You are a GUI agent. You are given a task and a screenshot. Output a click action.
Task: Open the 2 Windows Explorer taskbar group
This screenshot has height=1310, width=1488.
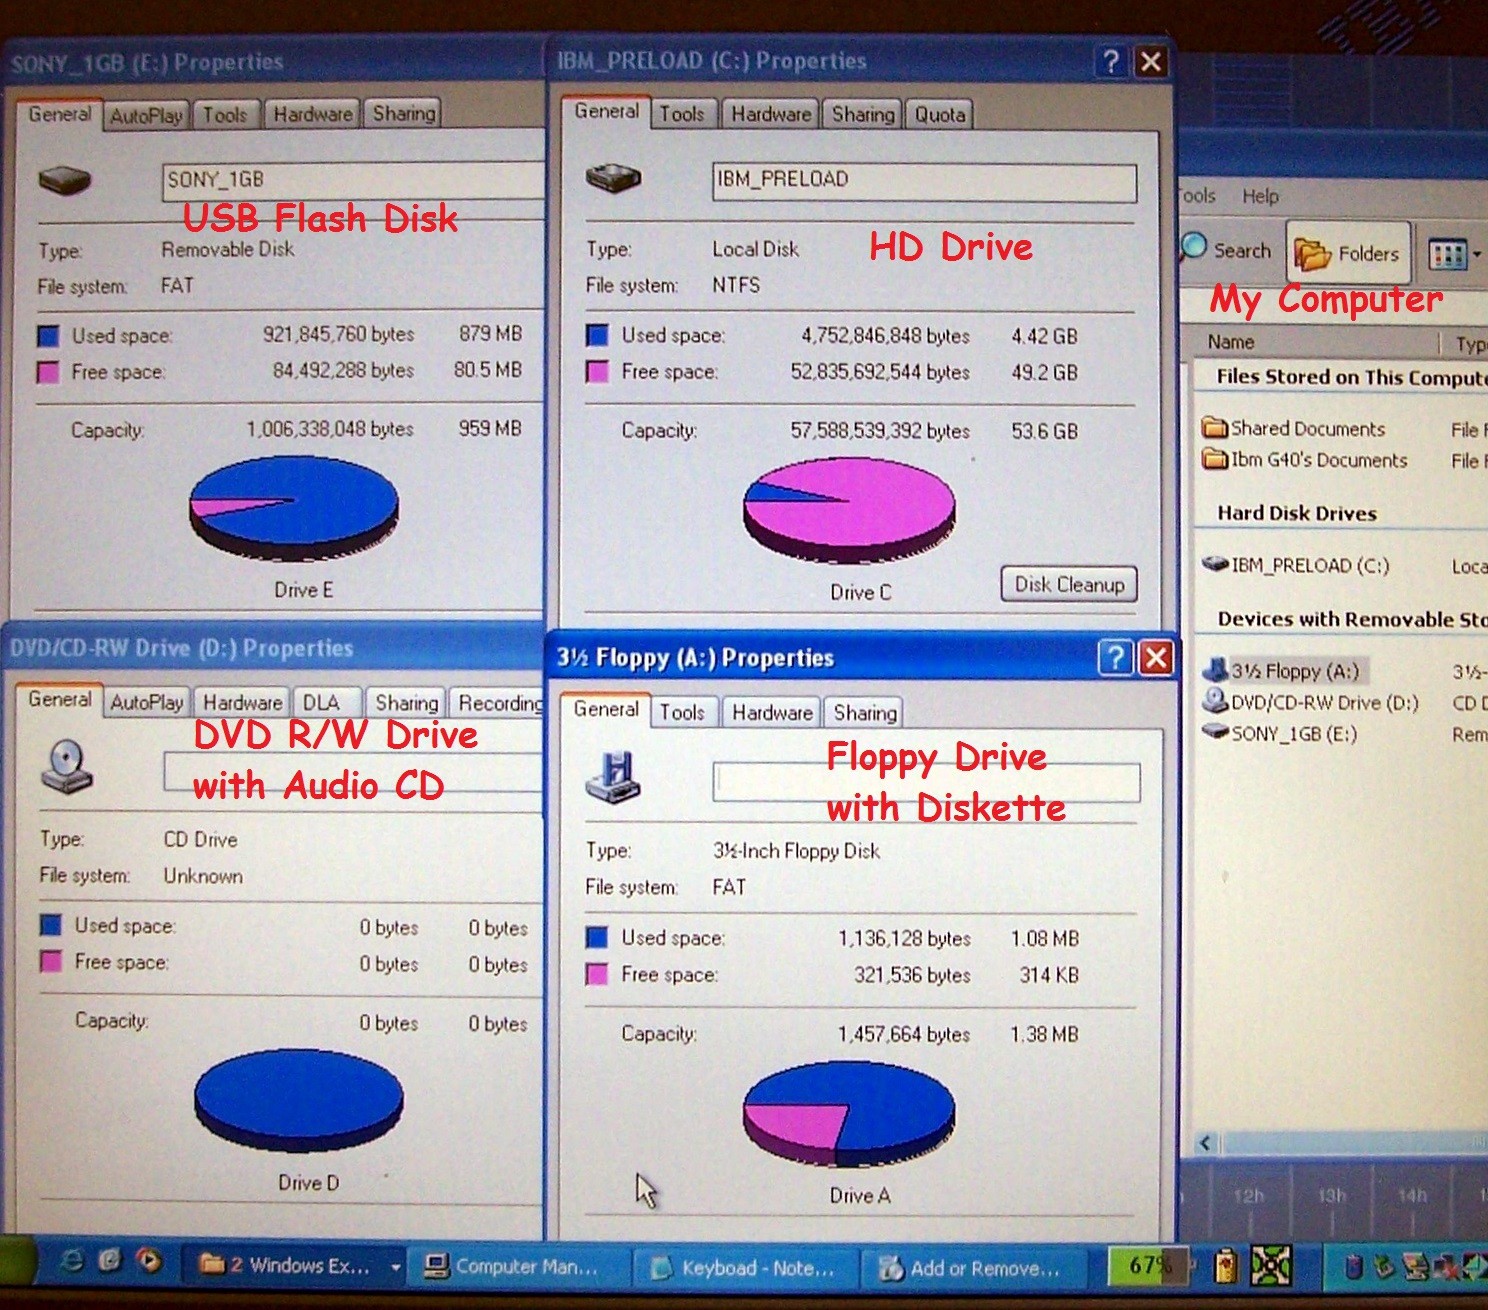[x=285, y=1265]
